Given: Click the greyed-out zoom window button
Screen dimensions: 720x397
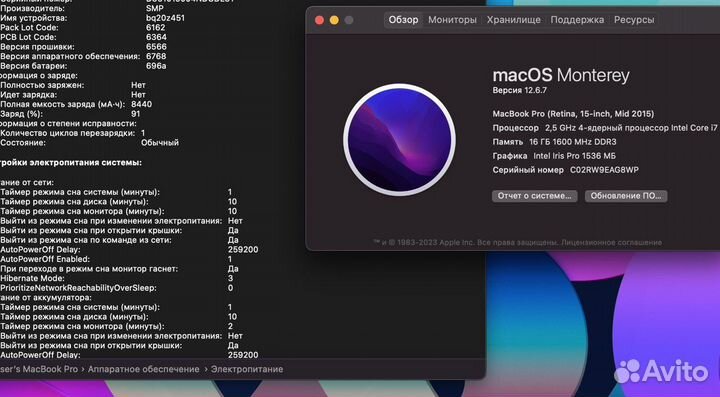Looking at the screenshot, I should pyautogui.click(x=349, y=20).
